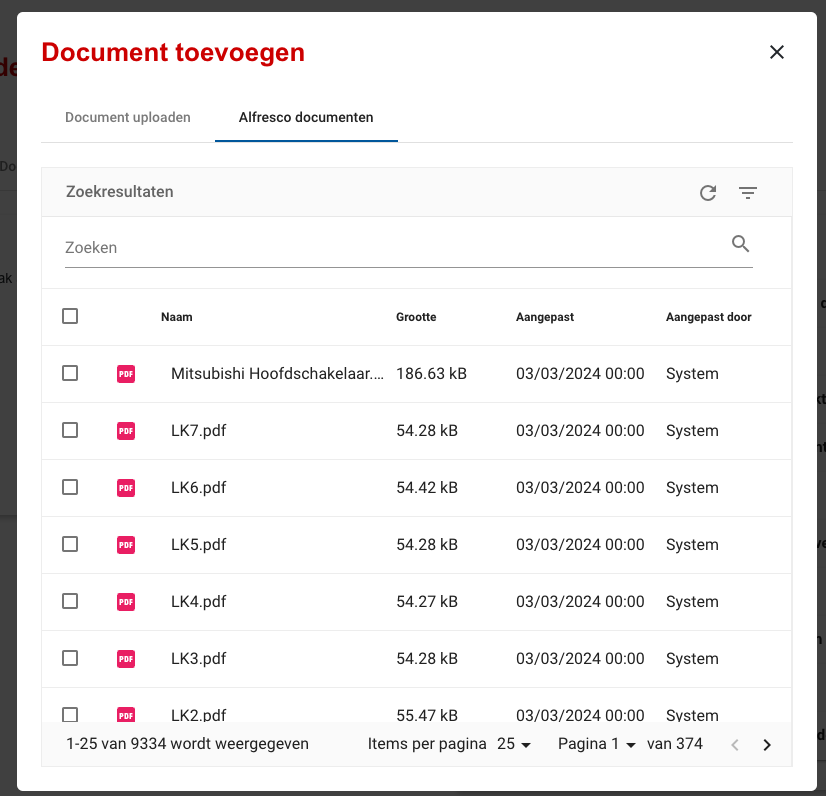Click PDF icon next to LK3.pdf
The image size is (826, 796).
(126, 659)
